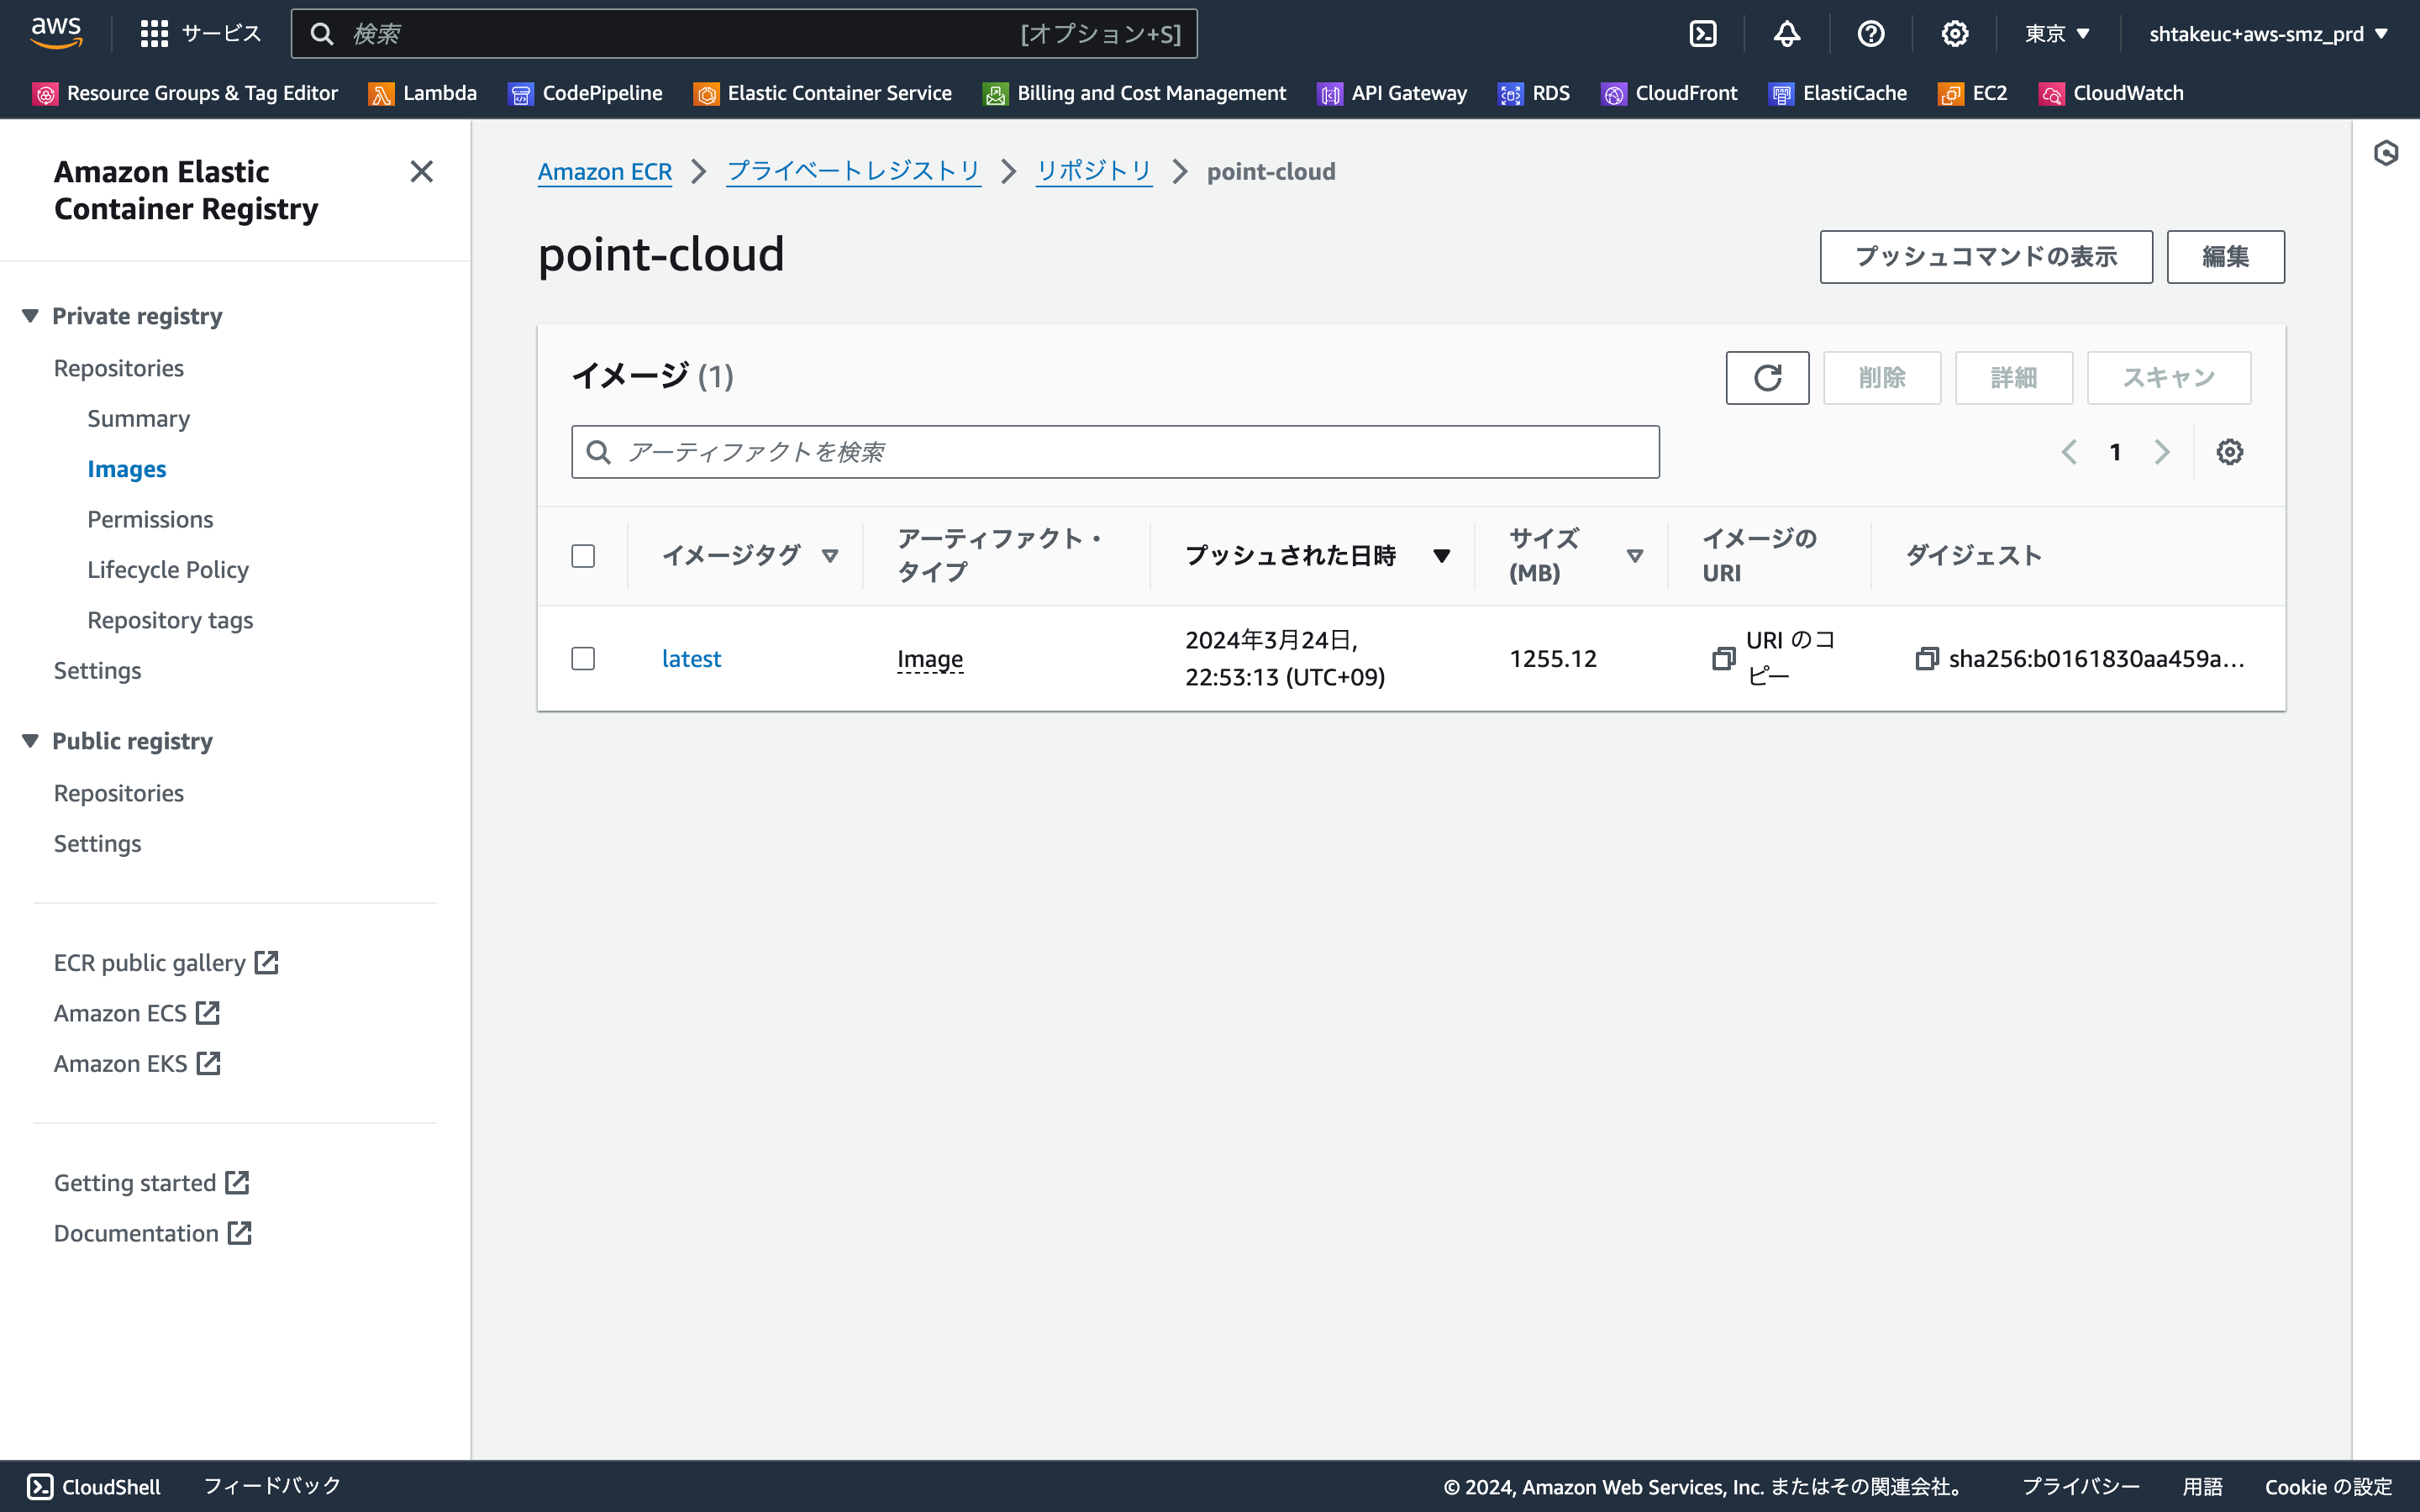Viewport: 2420px width, 1512px height.
Task: Copy the image URI icon
Action: (x=1723, y=658)
